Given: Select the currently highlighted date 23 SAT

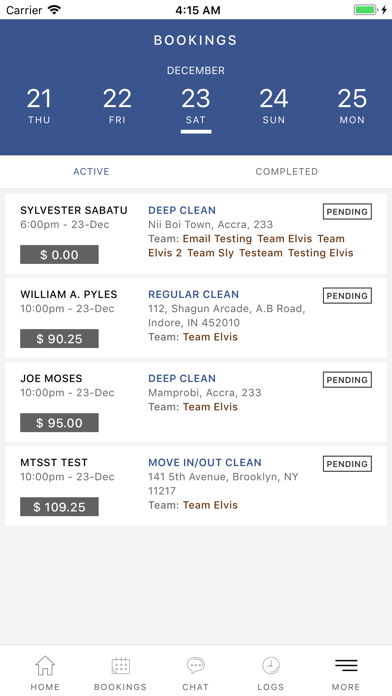Looking at the screenshot, I should tap(196, 106).
